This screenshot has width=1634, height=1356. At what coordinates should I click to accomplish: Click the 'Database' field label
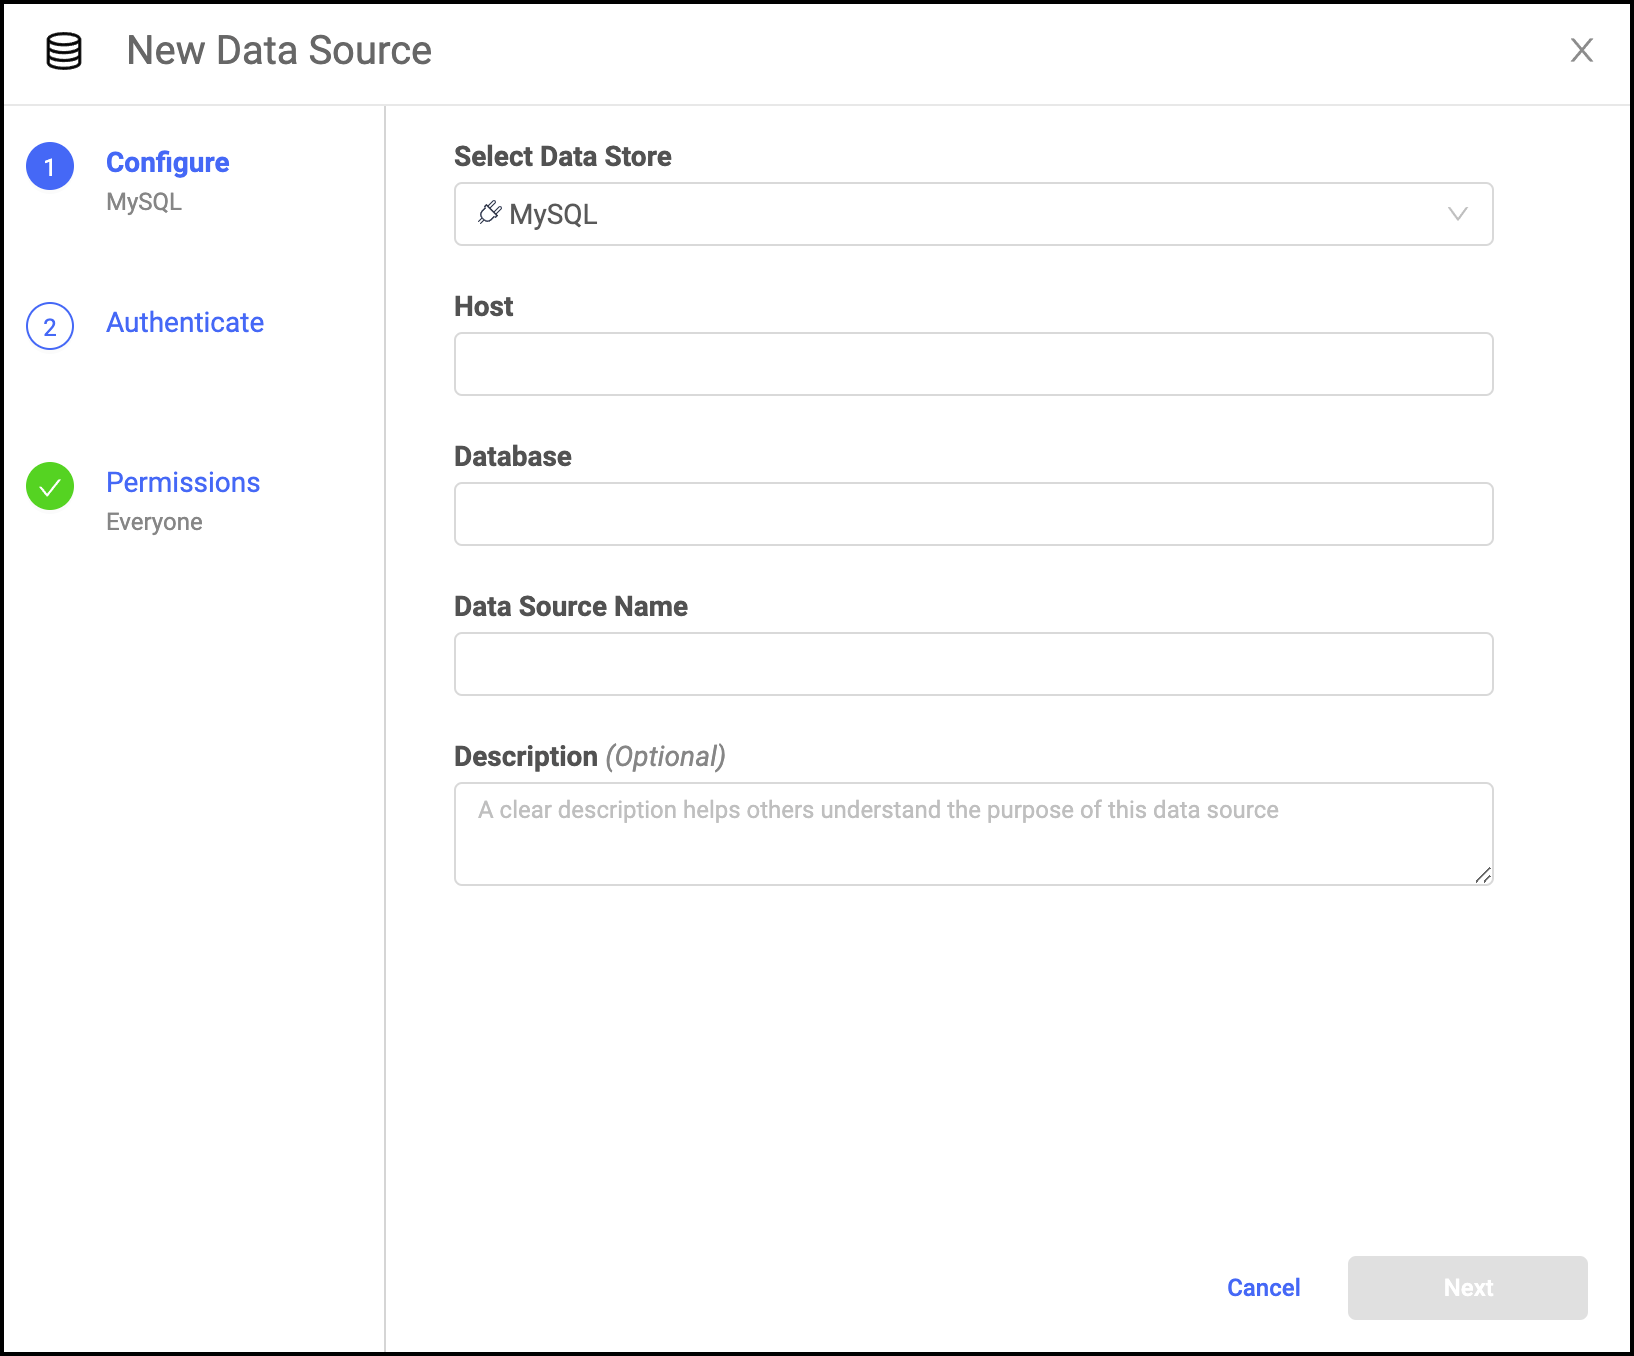coord(513,456)
